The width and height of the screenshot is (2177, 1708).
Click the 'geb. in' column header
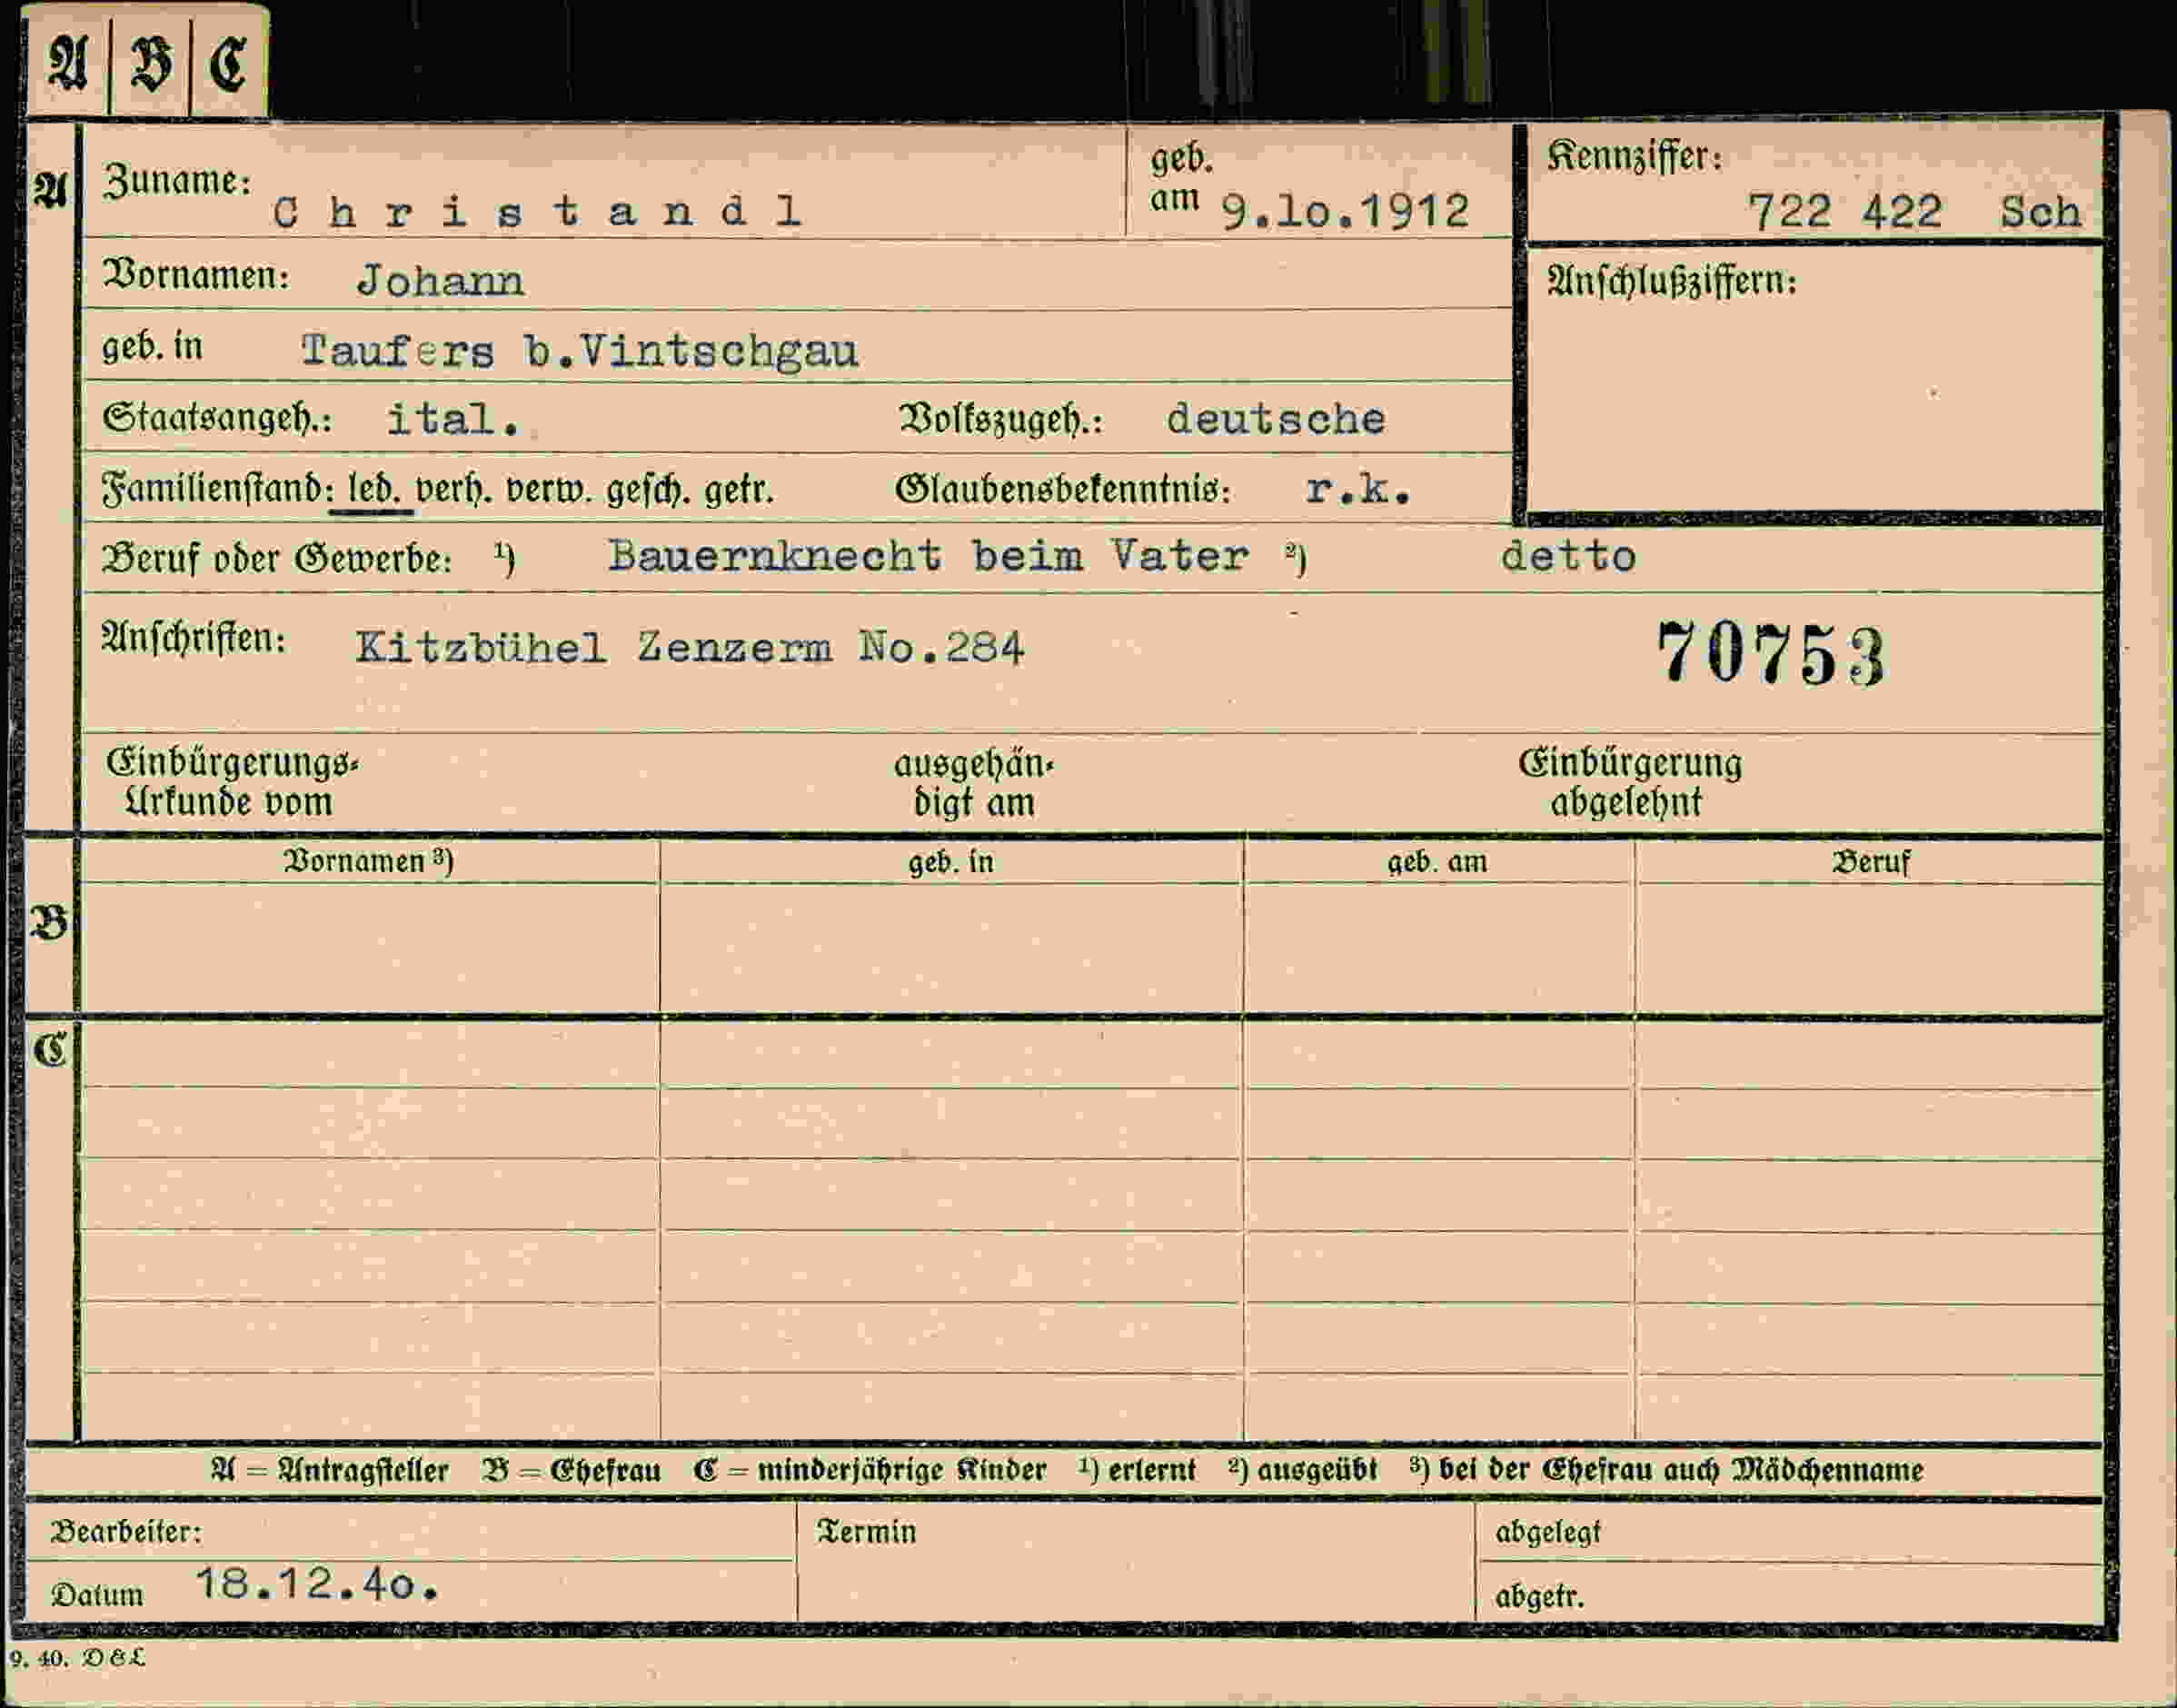click(x=951, y=862)
